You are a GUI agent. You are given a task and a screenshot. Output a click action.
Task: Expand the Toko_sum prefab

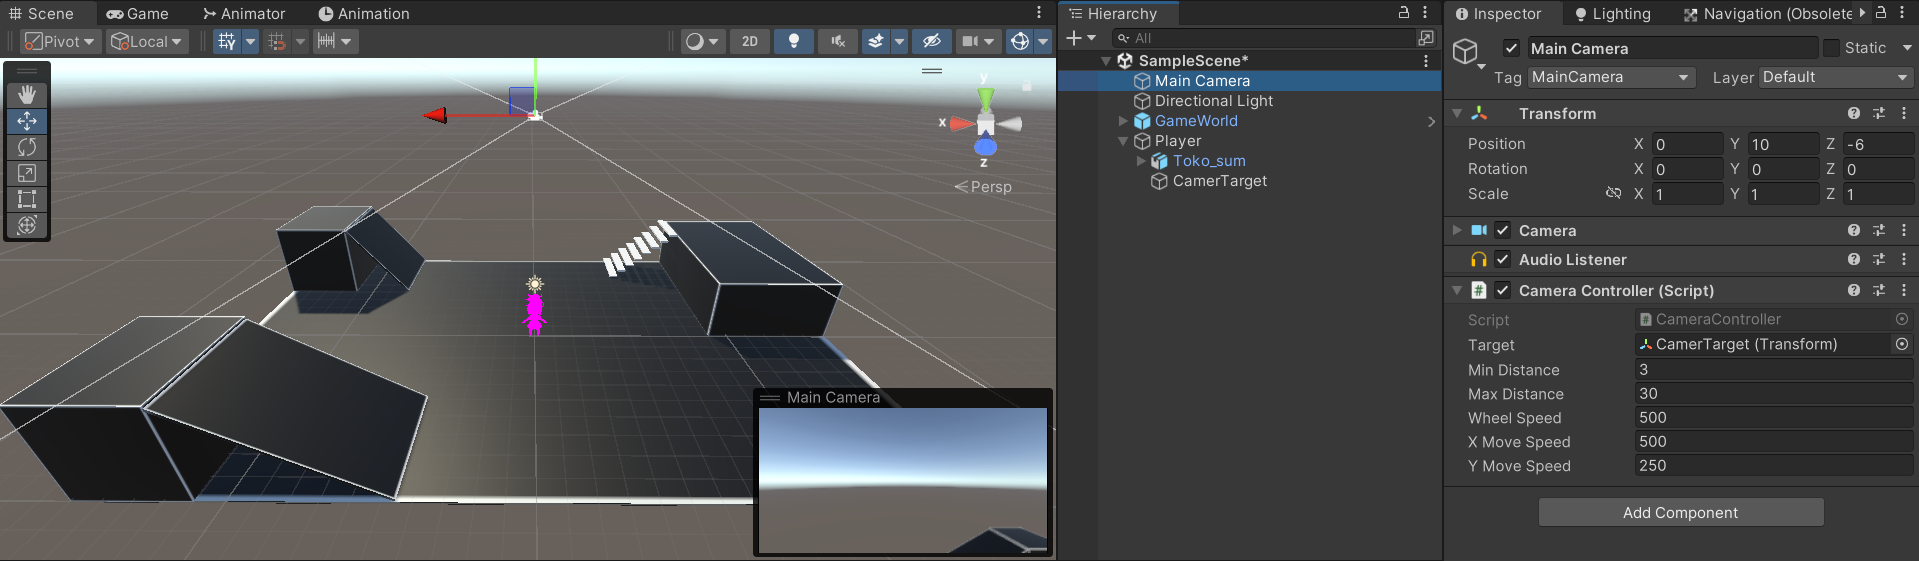click(1141, 161)
